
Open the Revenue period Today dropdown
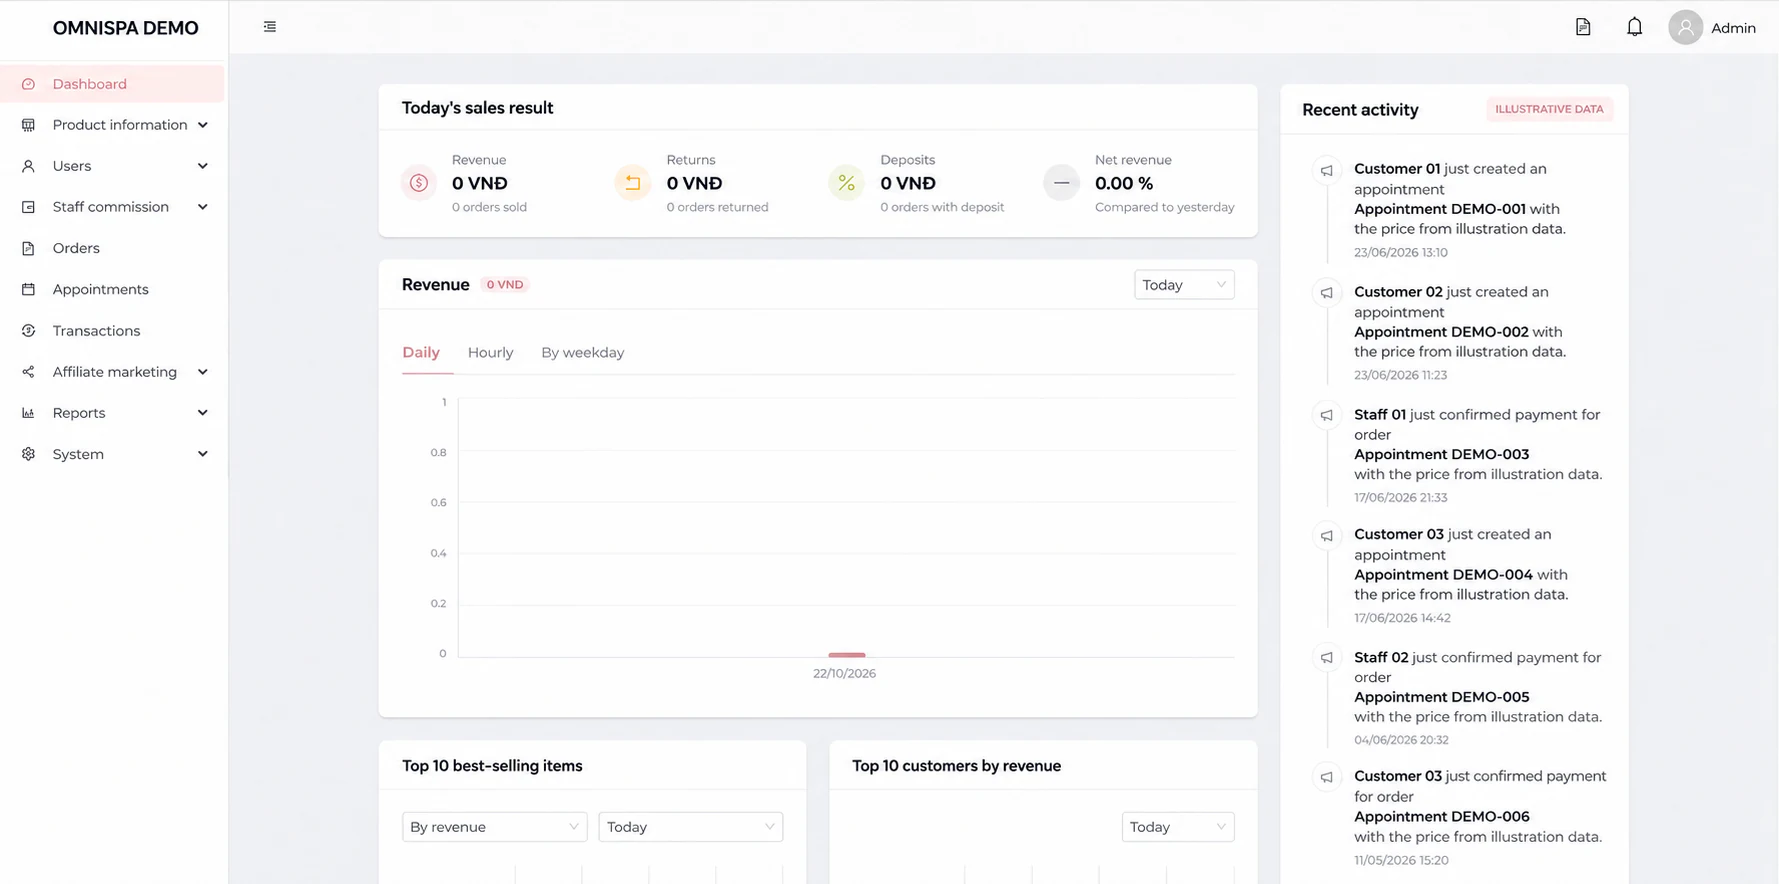pyautogui.click(x=1184, y=285)
